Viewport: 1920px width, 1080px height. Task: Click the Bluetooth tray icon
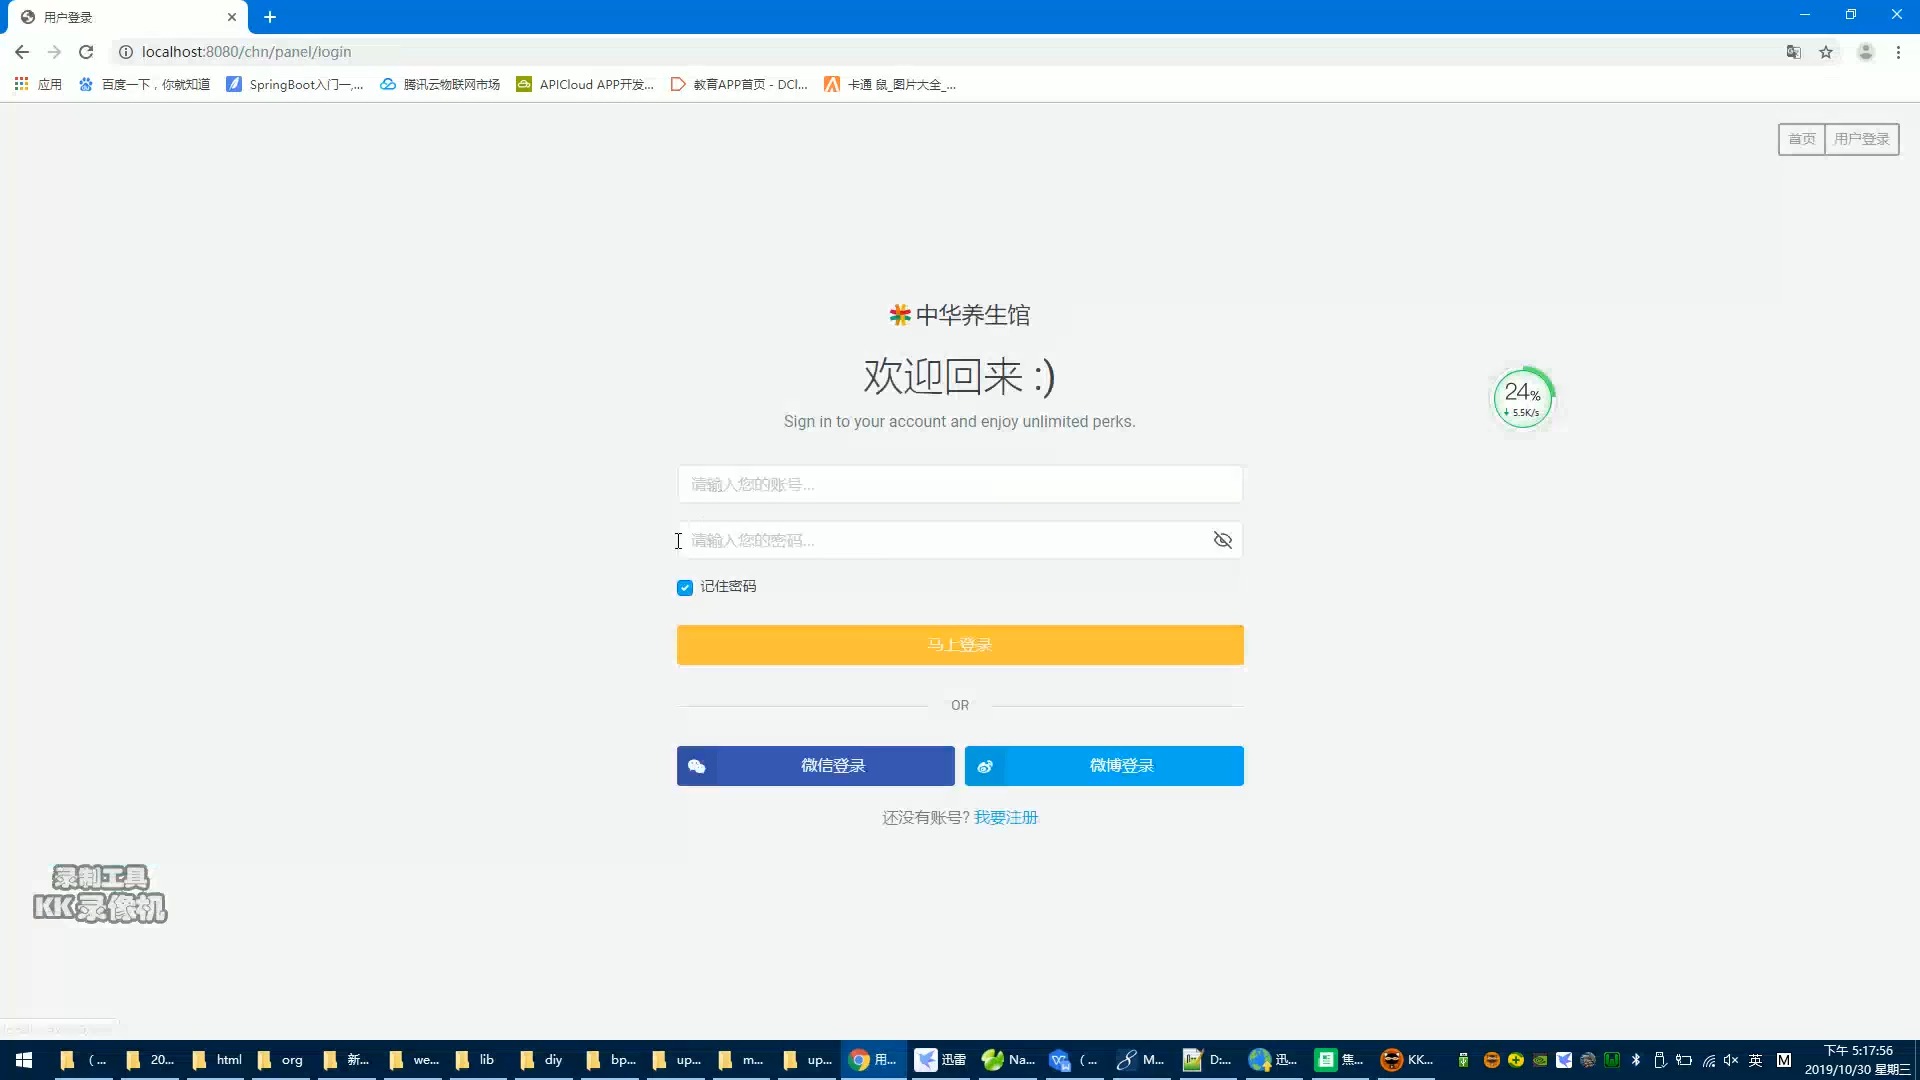coord(1636,1060)
